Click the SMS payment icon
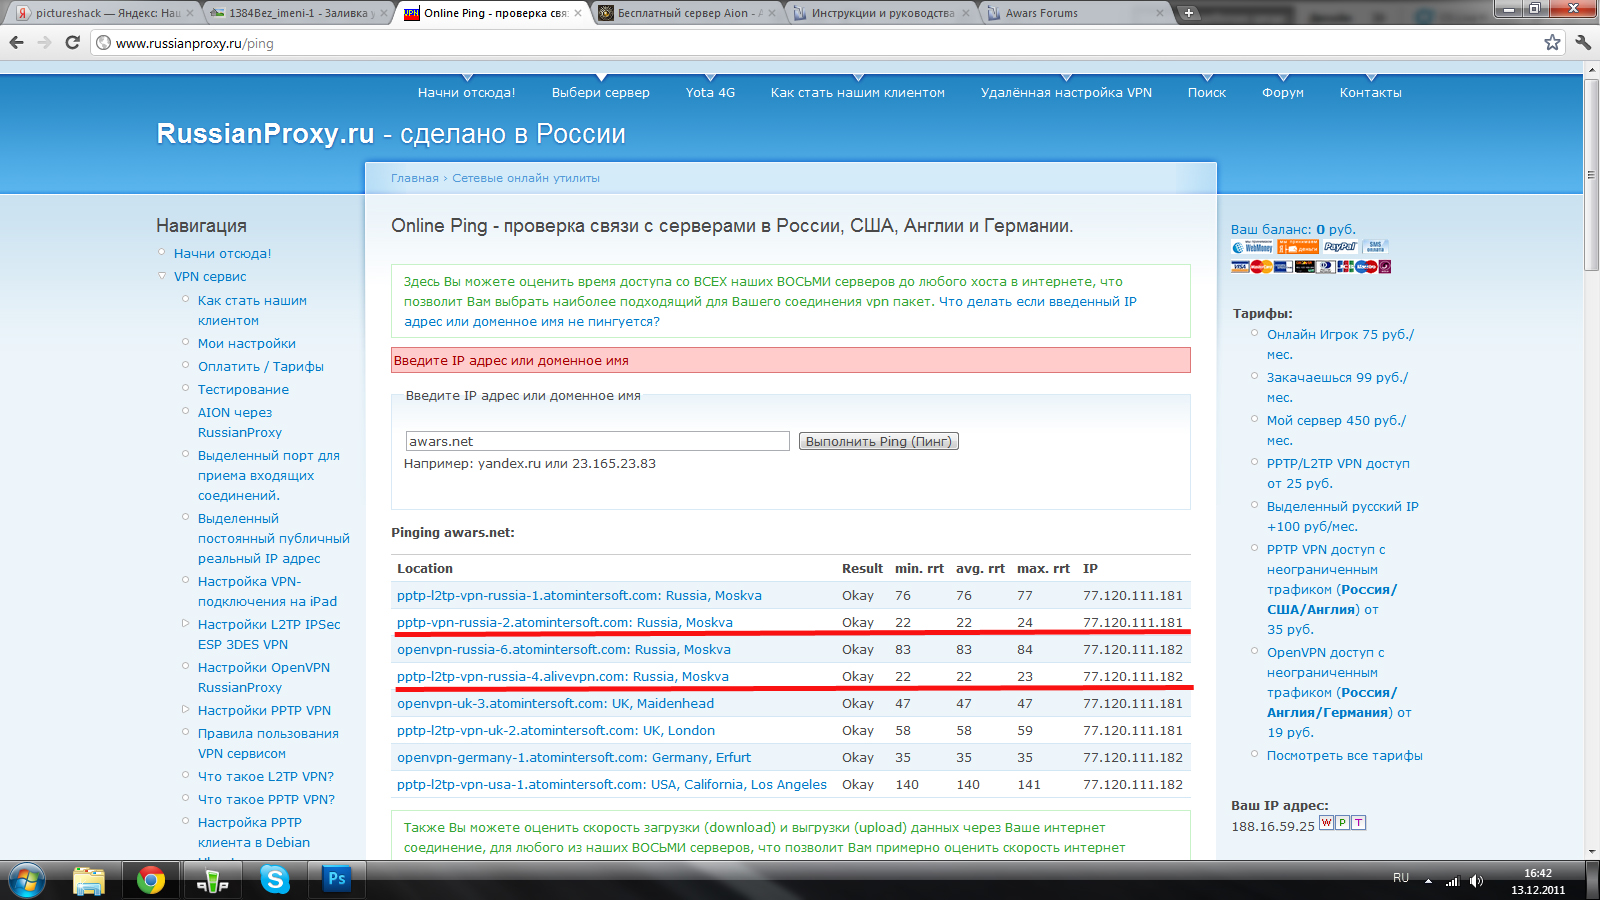Image resolution: width=1600 pixels, height=900 pixels. [1375, 246]
